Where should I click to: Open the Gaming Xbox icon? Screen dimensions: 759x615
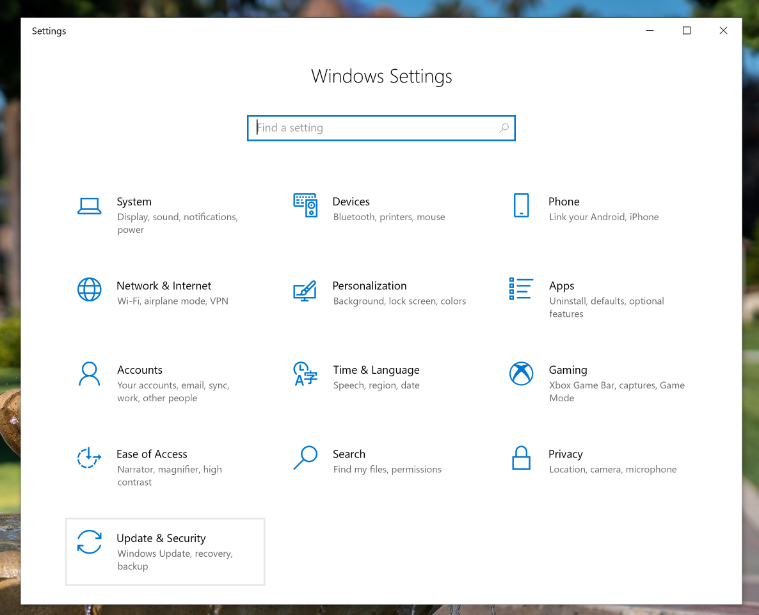(521, 374)
